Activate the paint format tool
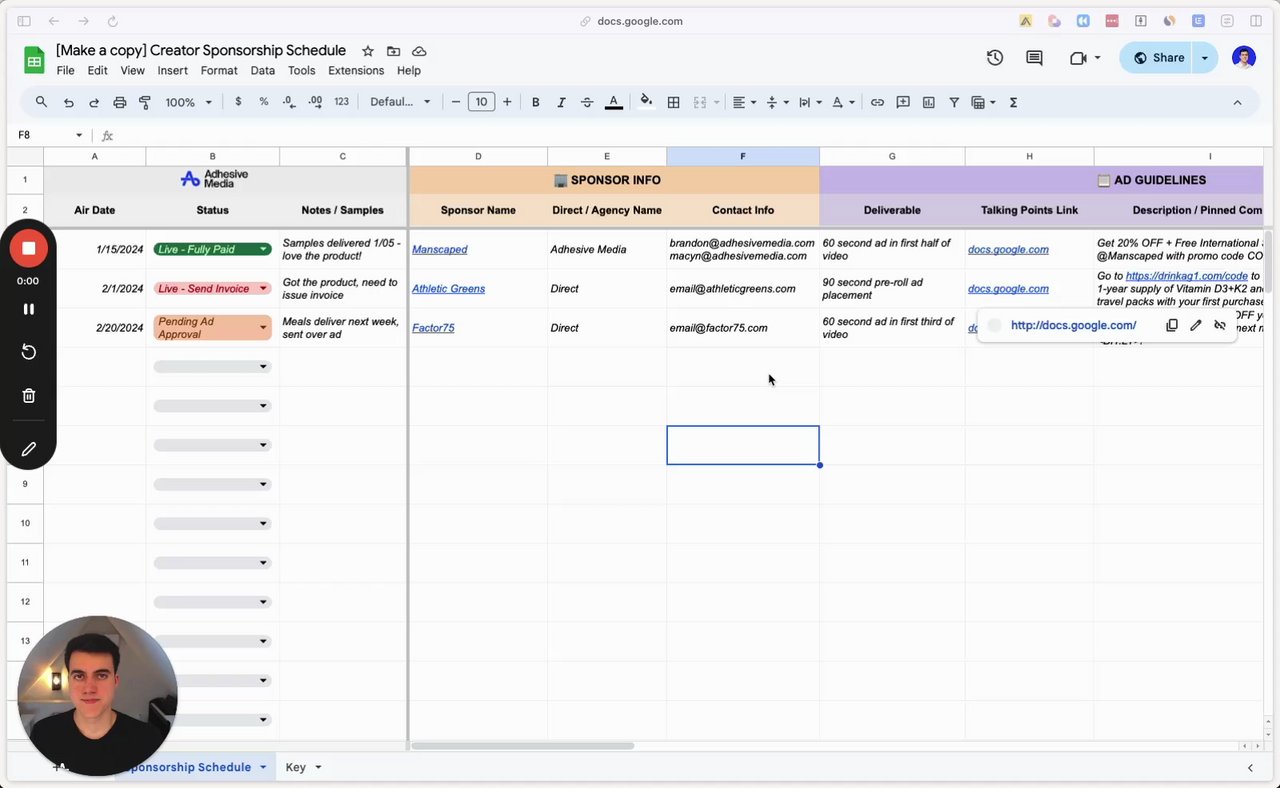The height and width of the screenshot is (788, 1280). pos(145,102)
